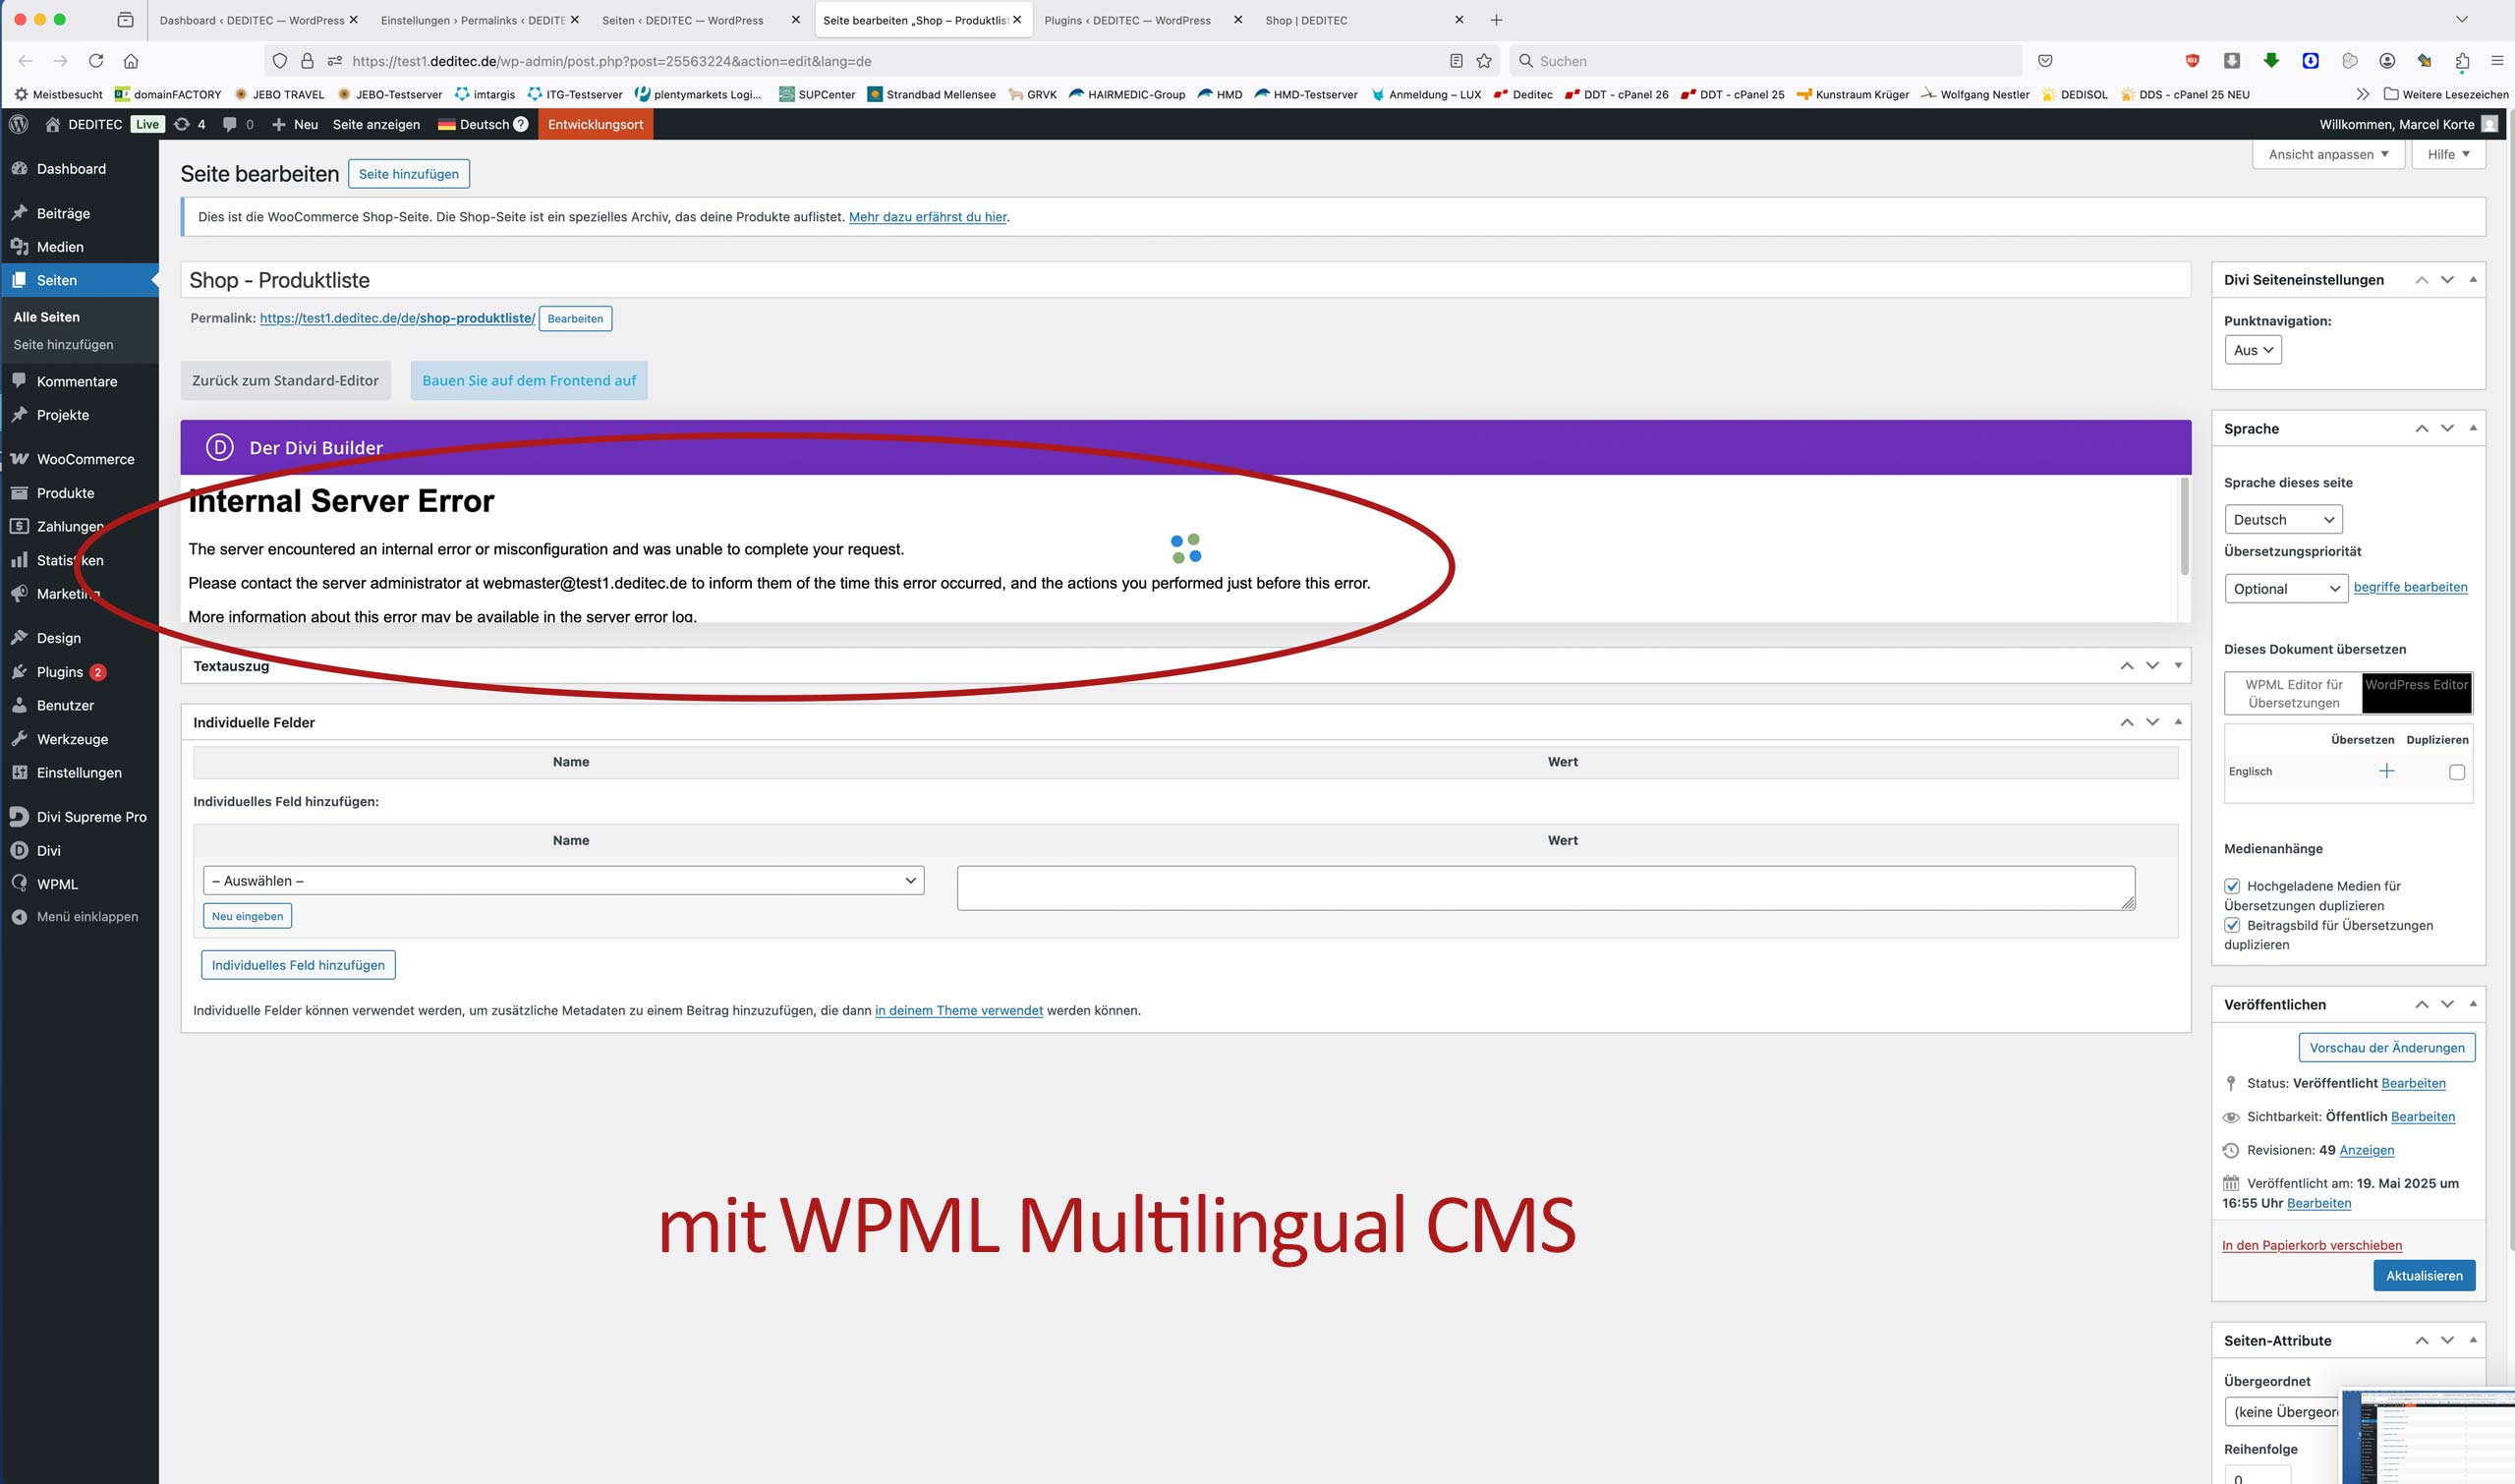Click In den Papierkorb verschieben link
Screen dimensions: 2515x1484
pyautogui.click(x=2312, y=1246)
